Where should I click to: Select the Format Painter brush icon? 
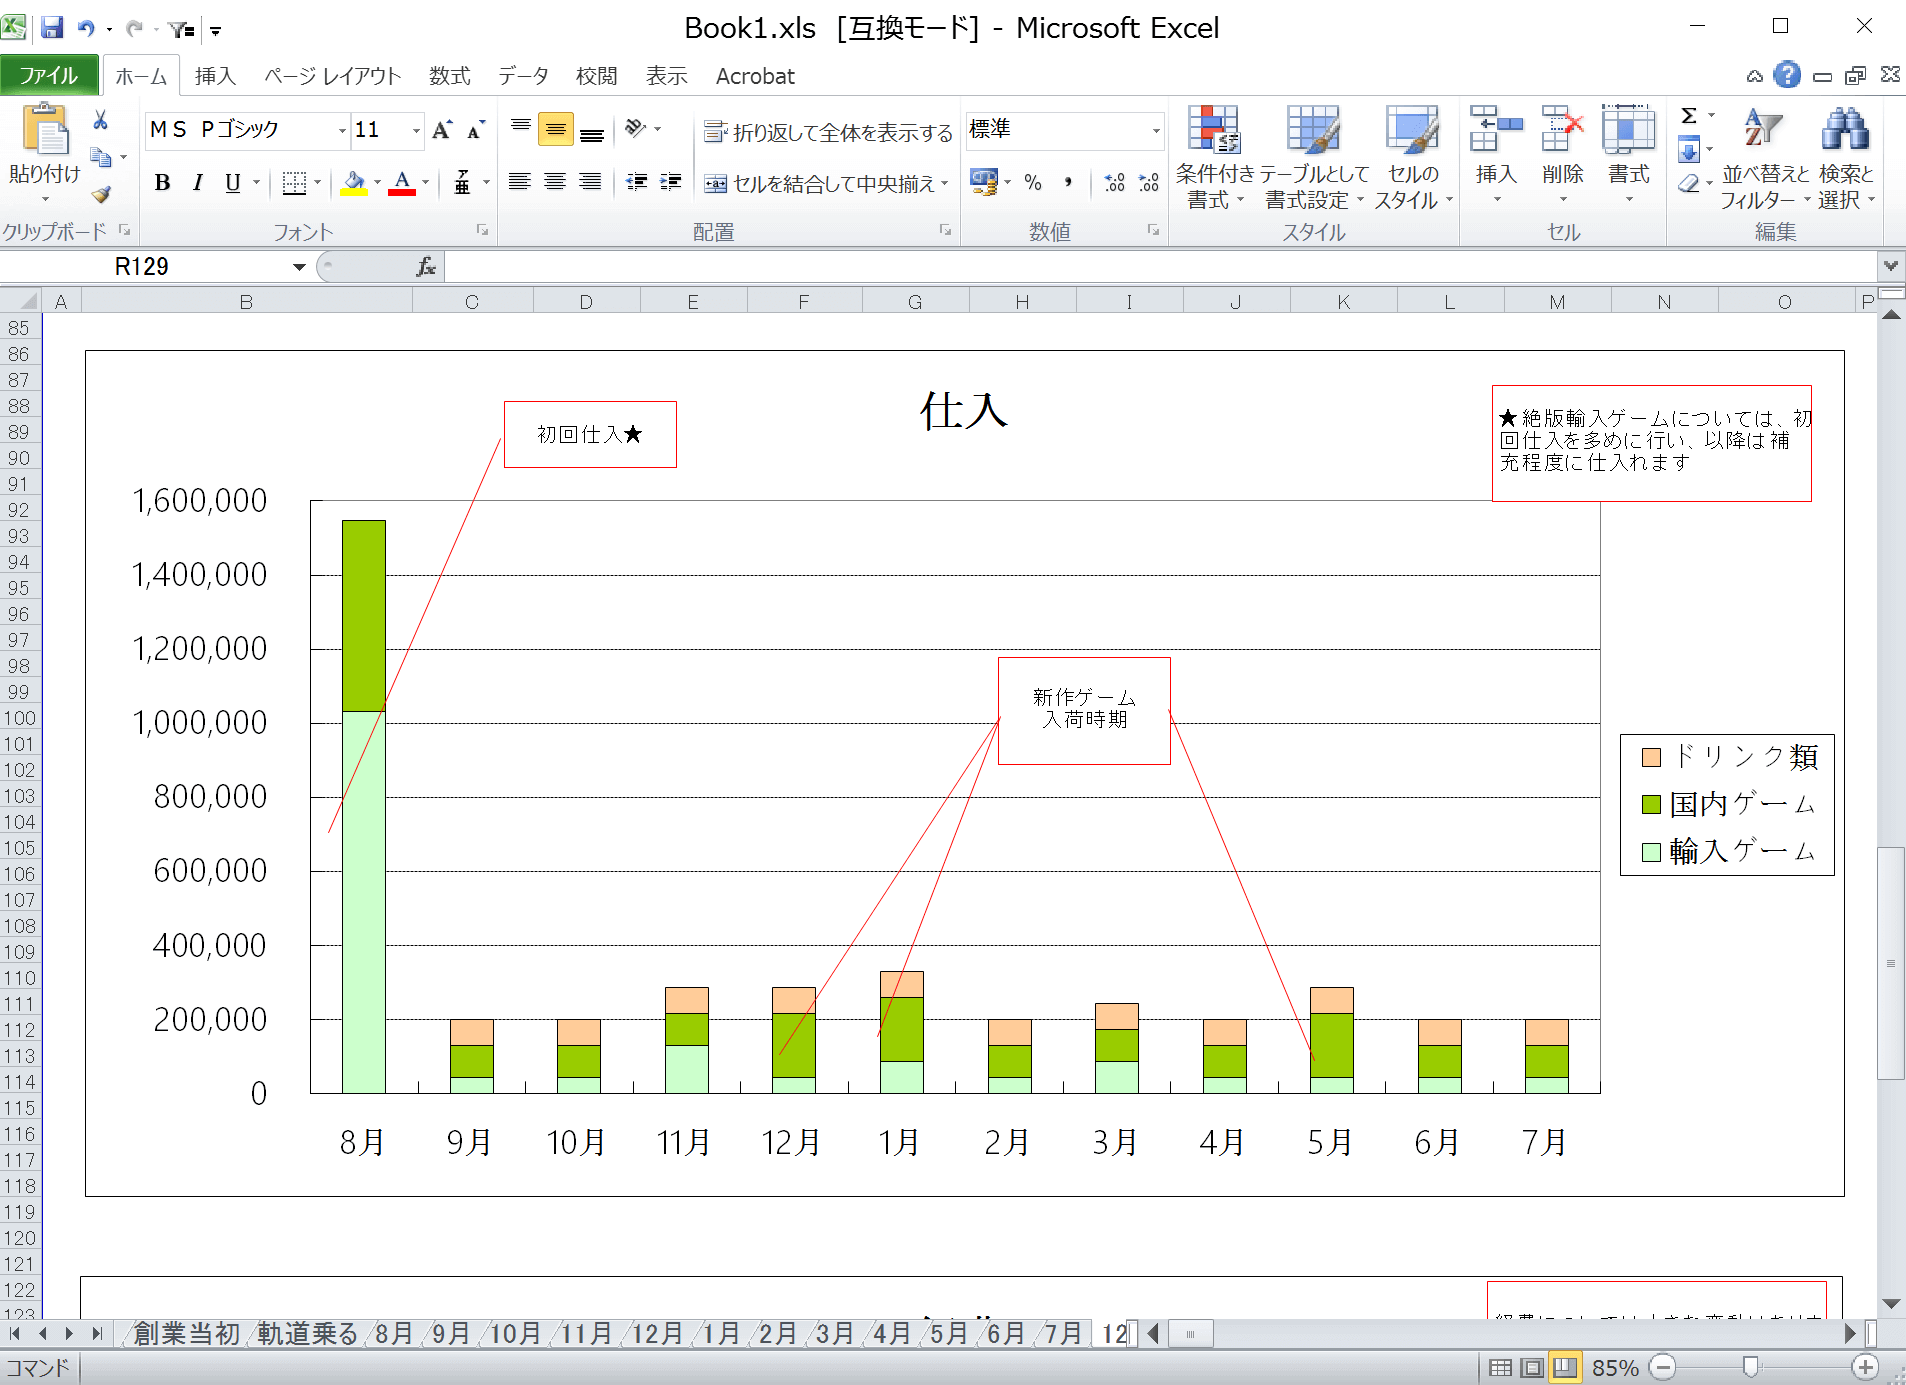point(100,194)
